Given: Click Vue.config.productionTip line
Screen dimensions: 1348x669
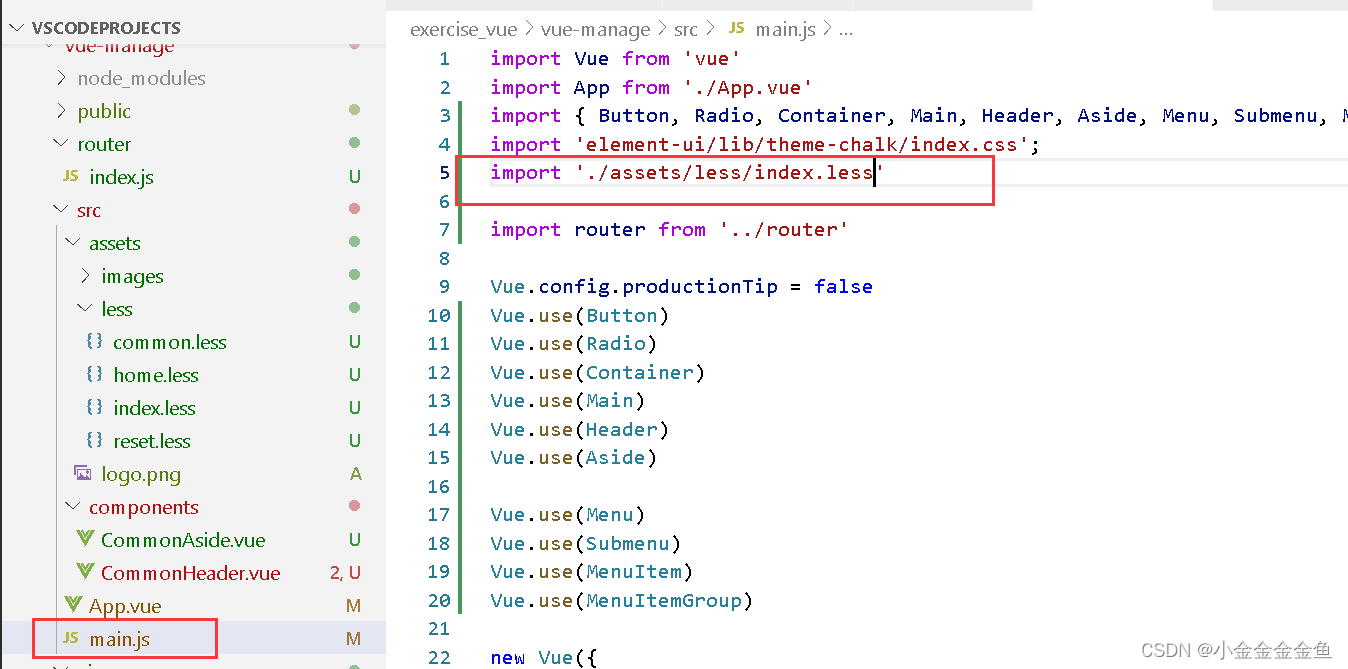Looking at the screenshot, I should 682,287.
